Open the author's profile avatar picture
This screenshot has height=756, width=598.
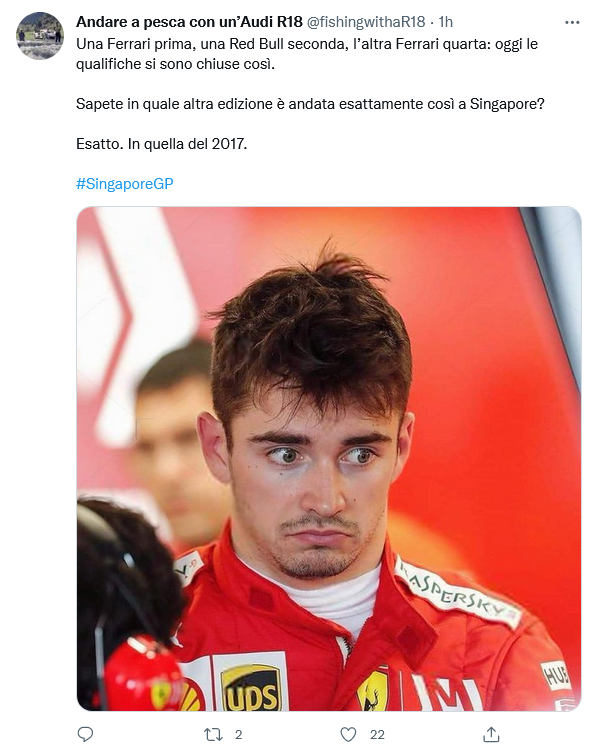[x=40, y=36]
